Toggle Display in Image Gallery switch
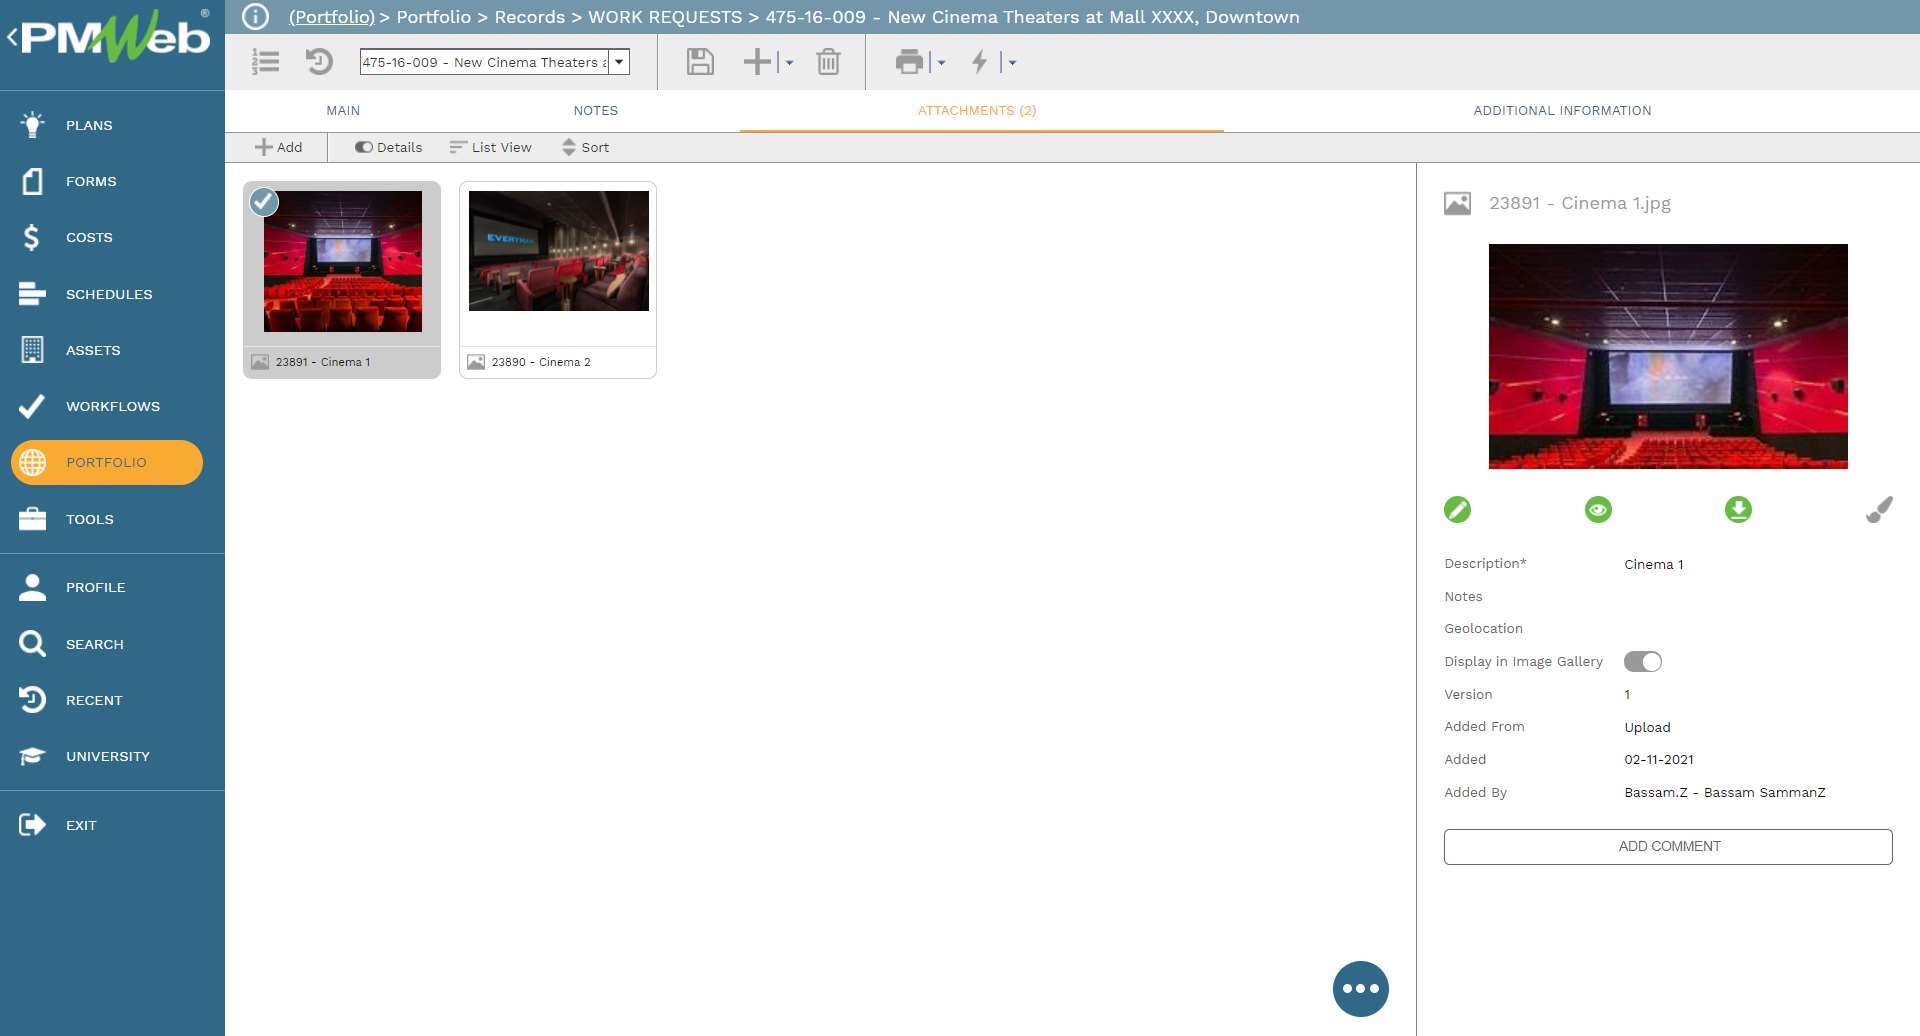 (x=1642, y=662)
